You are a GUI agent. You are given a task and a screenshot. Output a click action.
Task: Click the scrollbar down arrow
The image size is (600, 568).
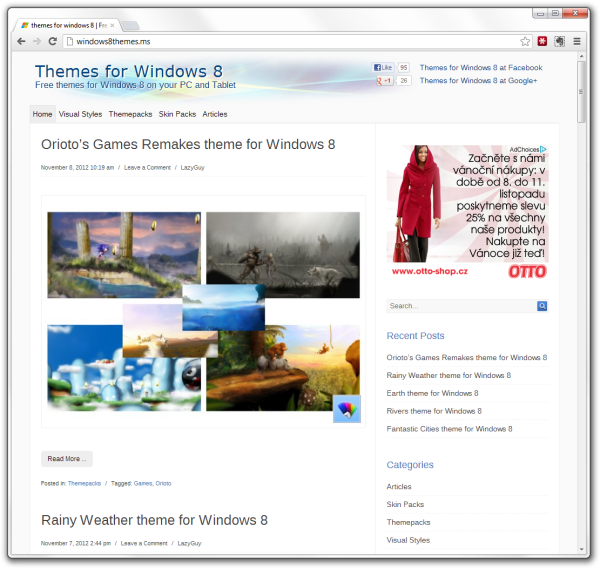(582, 549)
